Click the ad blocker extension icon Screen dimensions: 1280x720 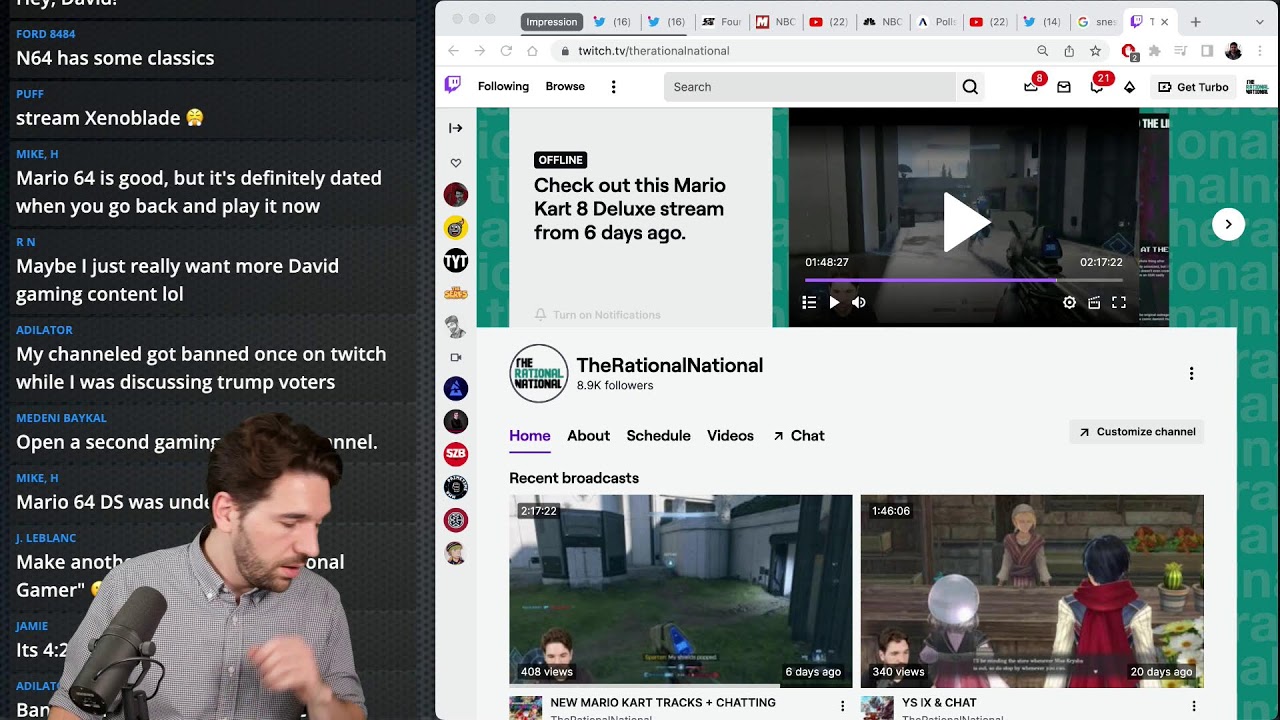tap(1129, 51)
